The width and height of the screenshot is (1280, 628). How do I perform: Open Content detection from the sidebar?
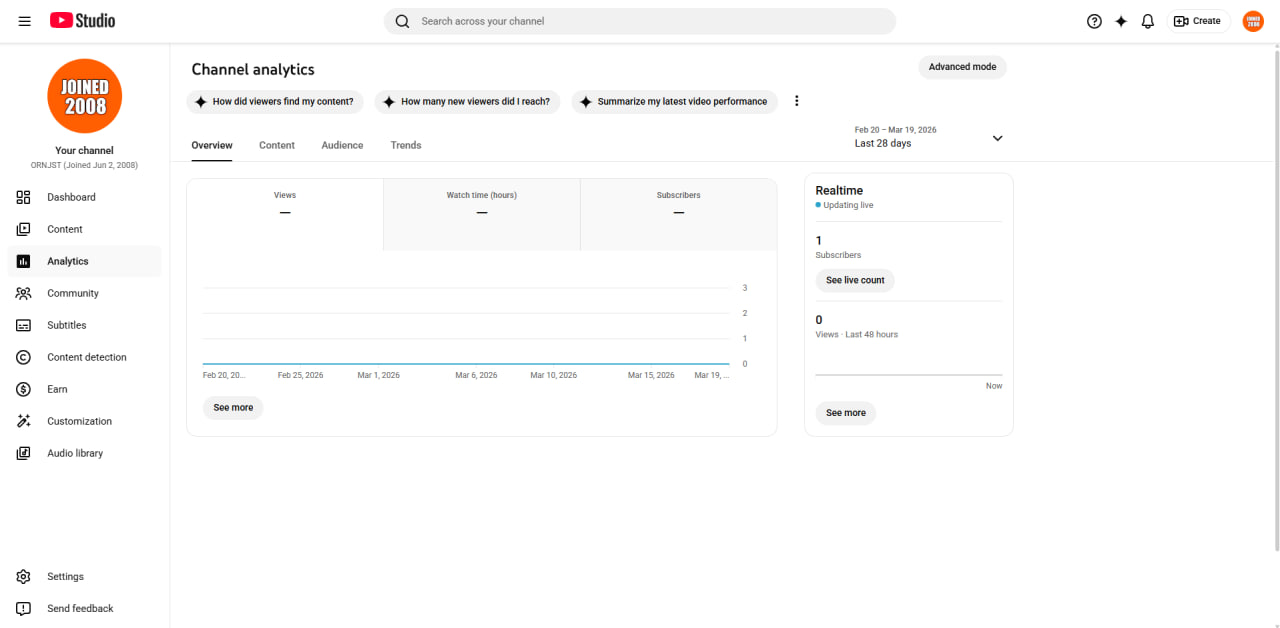click(85, 357)
